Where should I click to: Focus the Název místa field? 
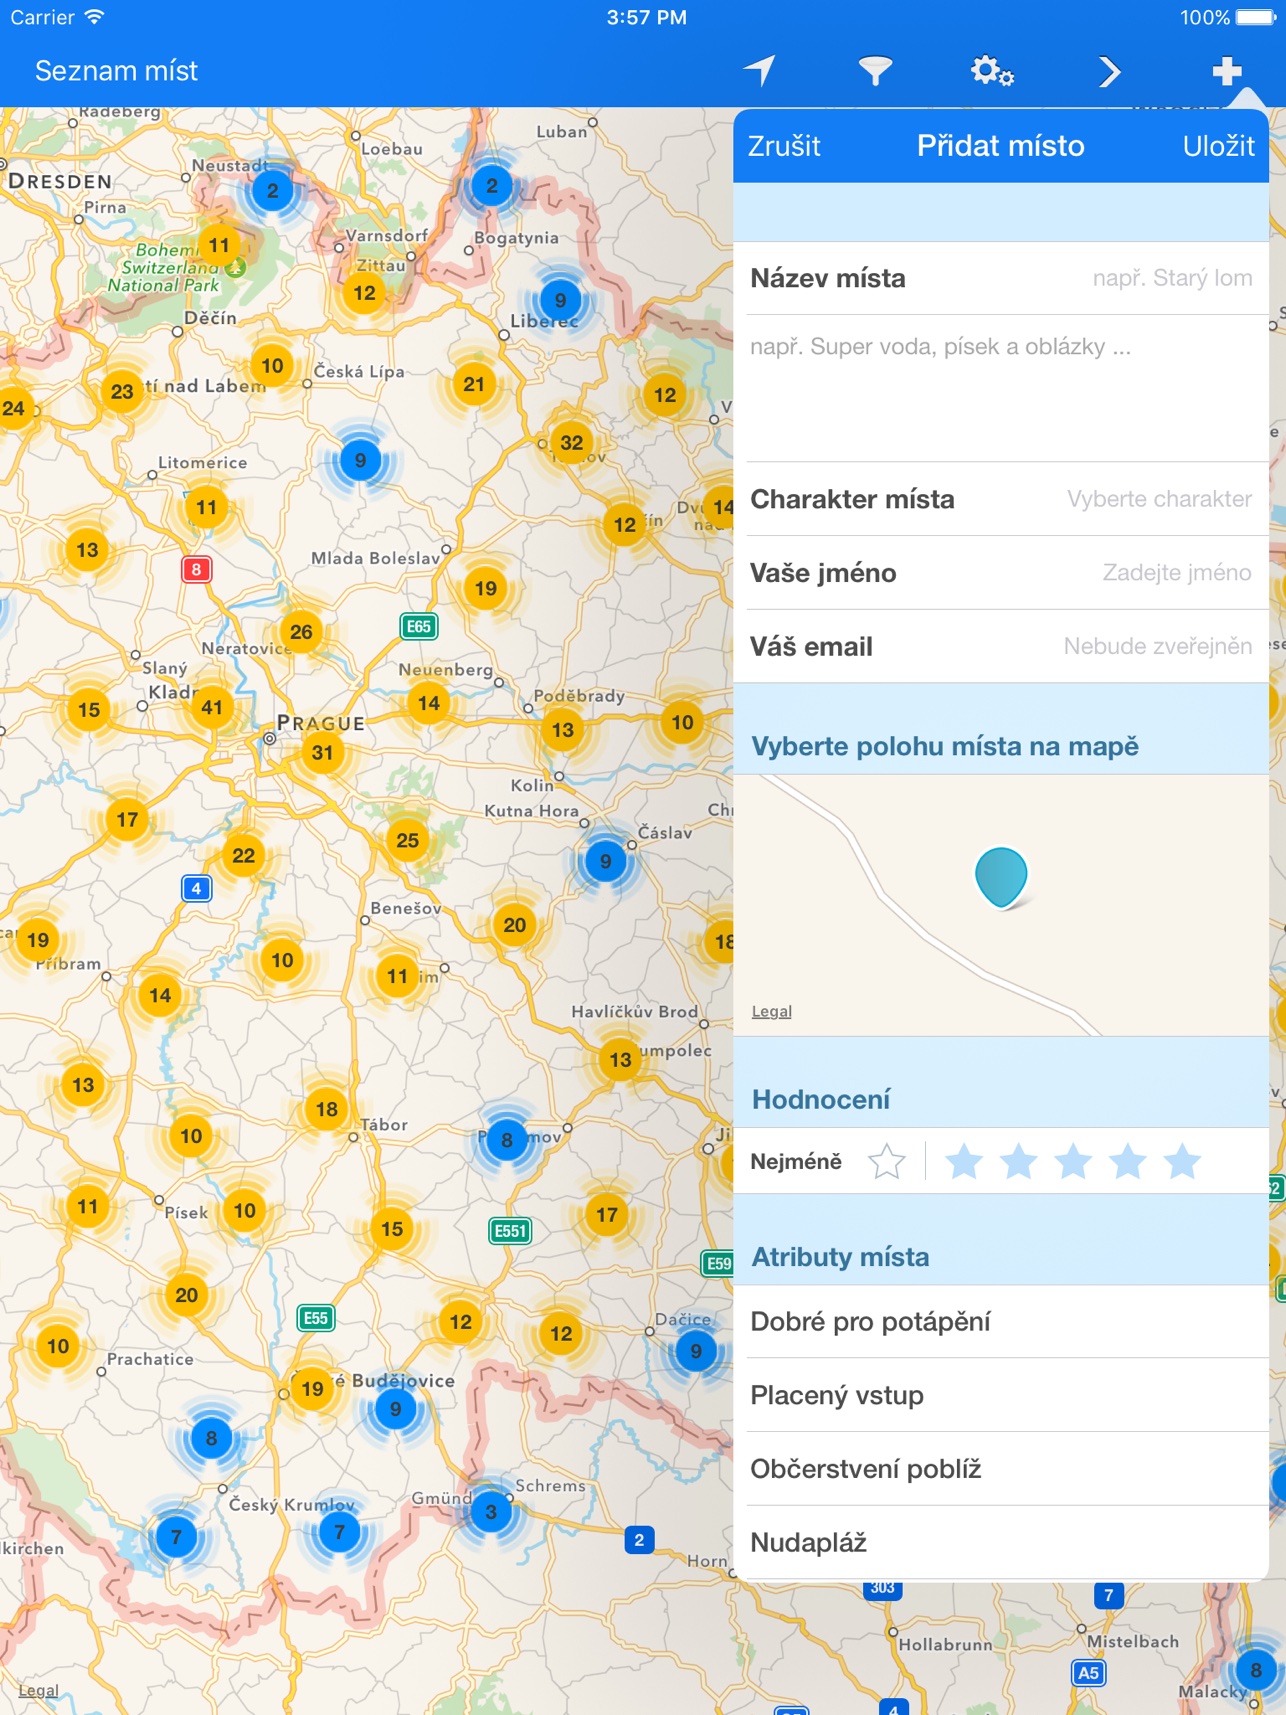tap(1001, 278)
